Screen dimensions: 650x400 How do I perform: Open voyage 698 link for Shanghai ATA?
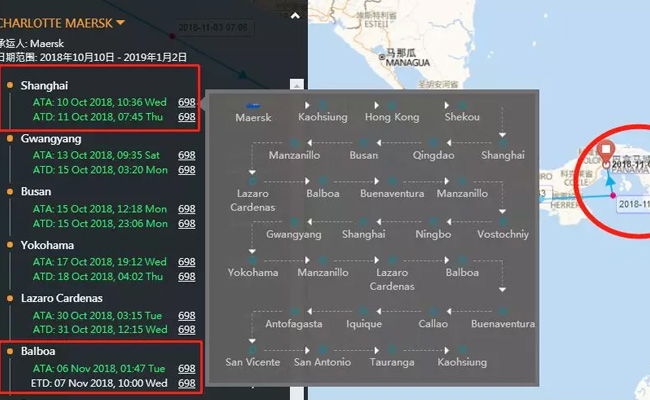(187, 102)
